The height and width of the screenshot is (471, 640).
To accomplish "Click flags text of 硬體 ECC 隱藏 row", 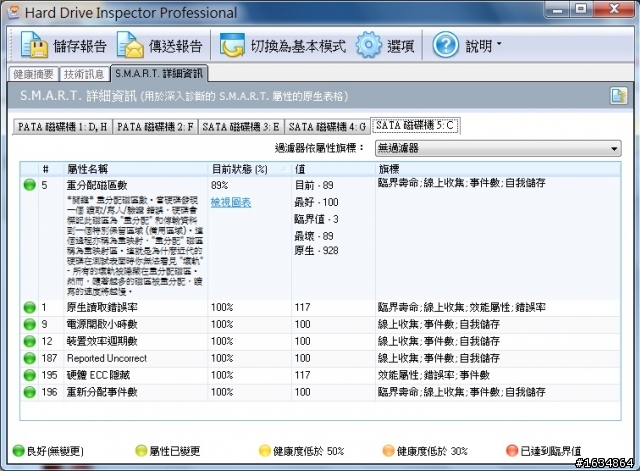I will pyautogui.click(x=433, y=375).
